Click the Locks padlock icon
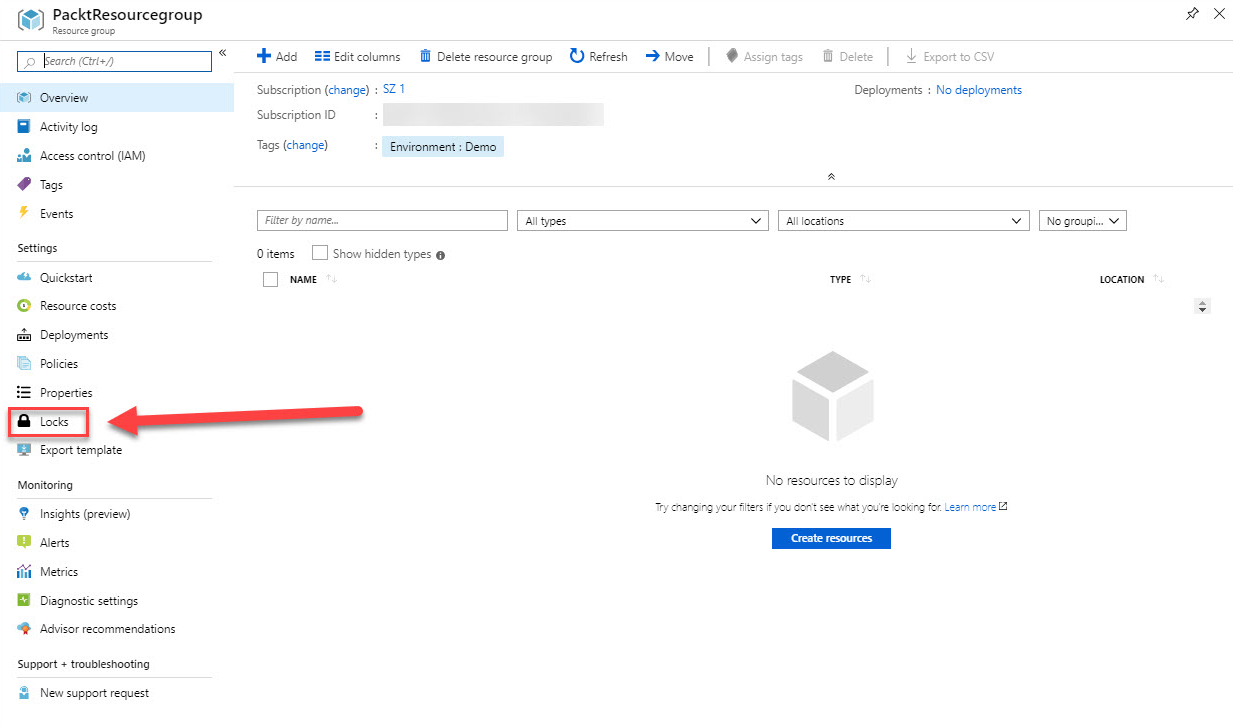This screenshot has height=725, width=1233. pos(25,422)
